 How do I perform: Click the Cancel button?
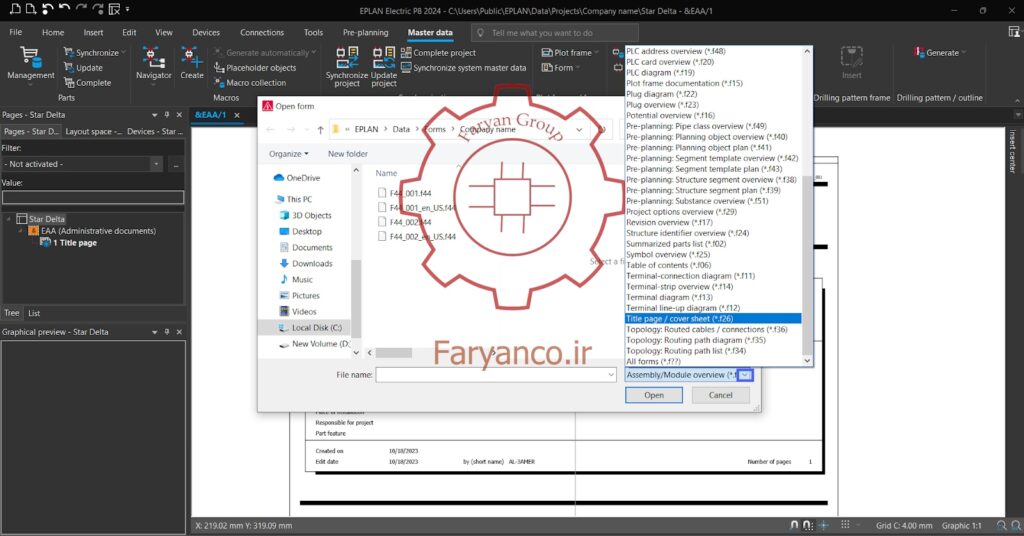[x=720, y=396]
